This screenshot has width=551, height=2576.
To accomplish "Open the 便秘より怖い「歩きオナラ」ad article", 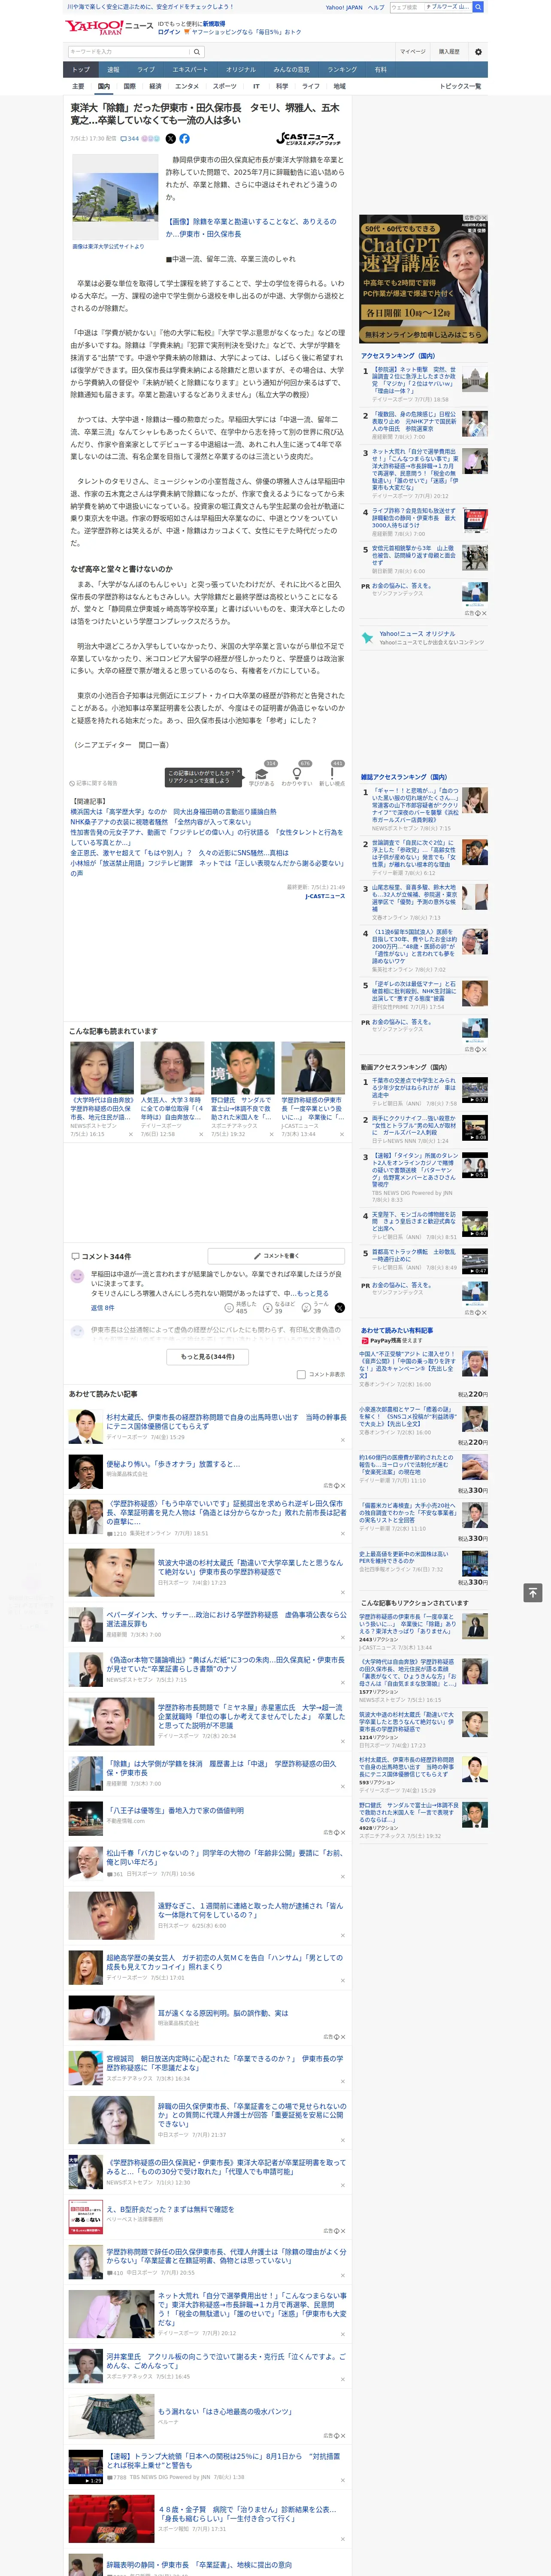I will pos(173,1464).
